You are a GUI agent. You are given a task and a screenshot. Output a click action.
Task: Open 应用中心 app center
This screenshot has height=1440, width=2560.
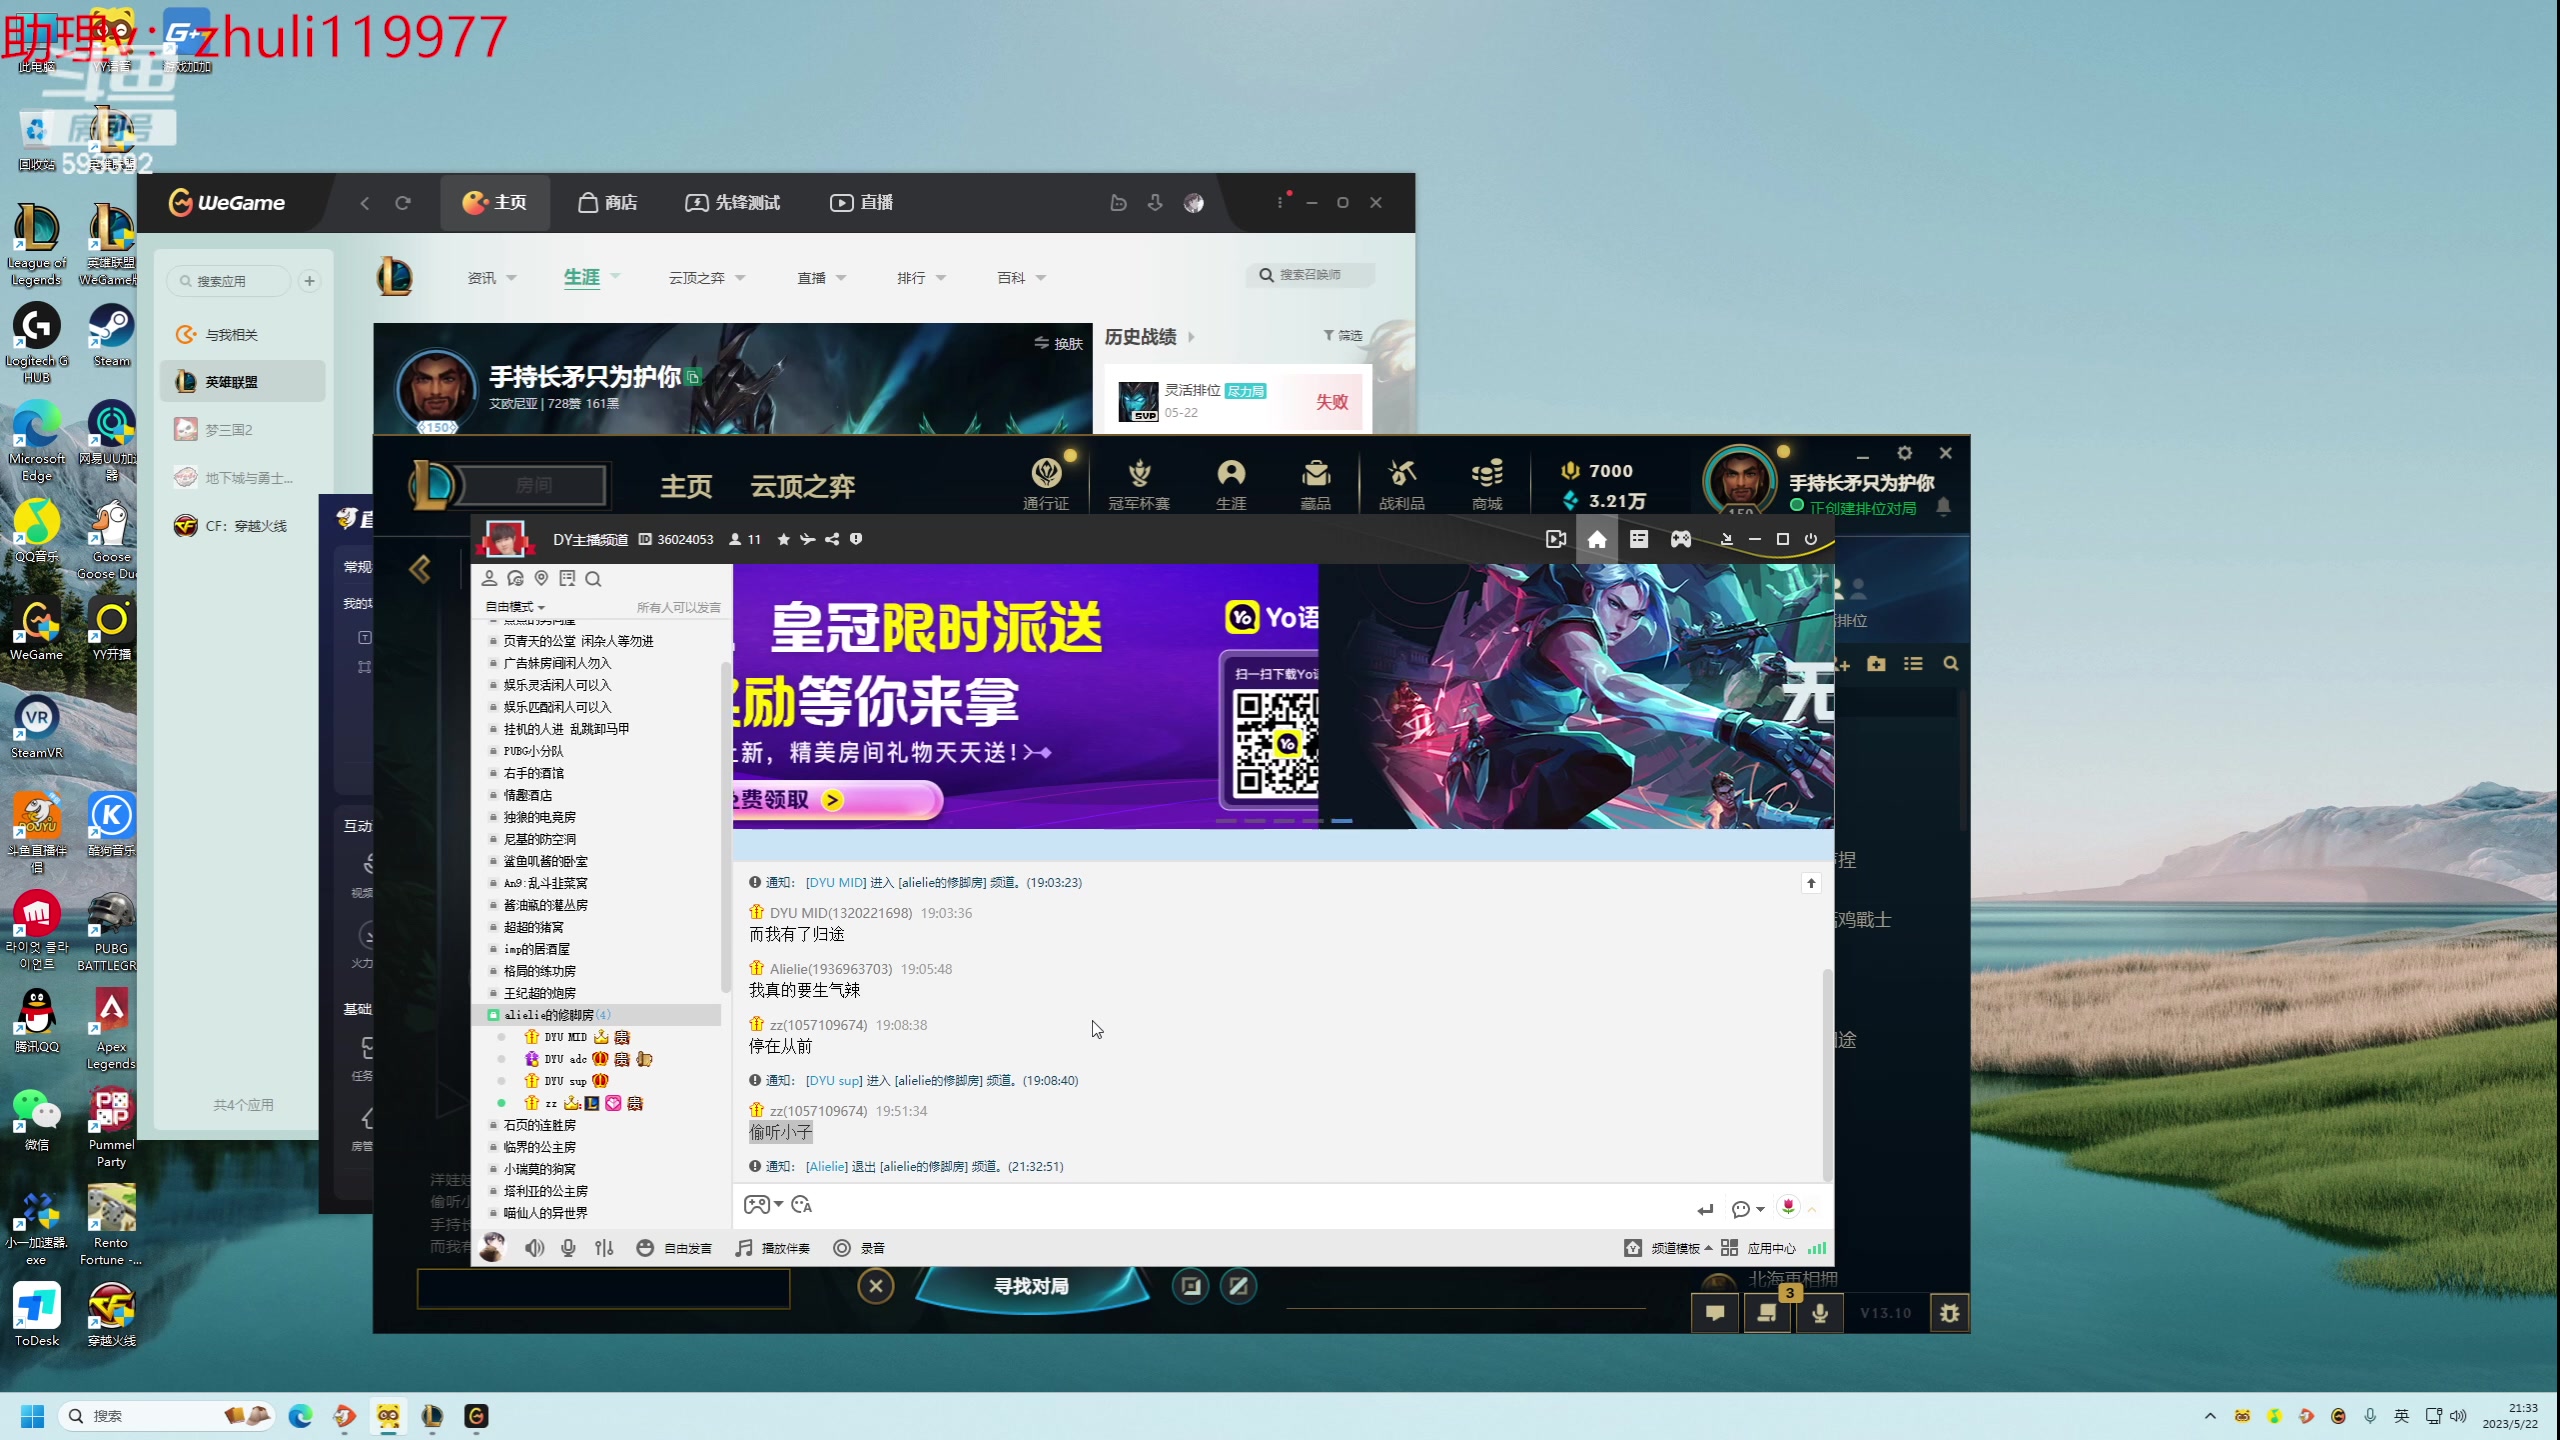point(1759,1248)
